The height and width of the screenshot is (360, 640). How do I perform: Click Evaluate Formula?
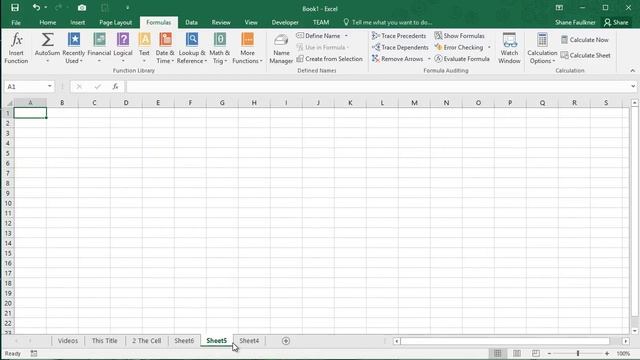(462, 59)
